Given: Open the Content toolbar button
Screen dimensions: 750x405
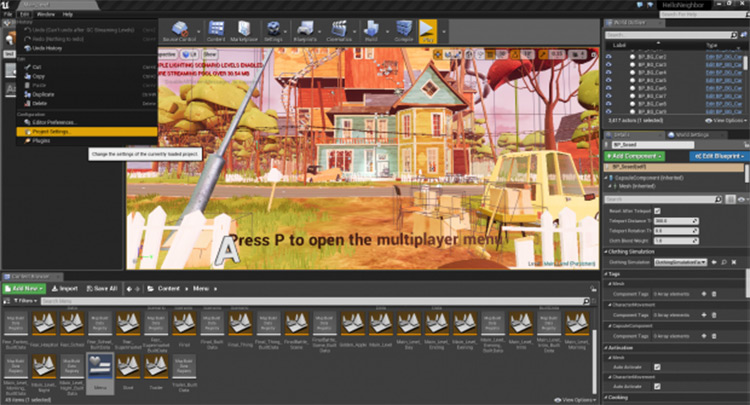Looking at the screenshot, I should (216, 32).
